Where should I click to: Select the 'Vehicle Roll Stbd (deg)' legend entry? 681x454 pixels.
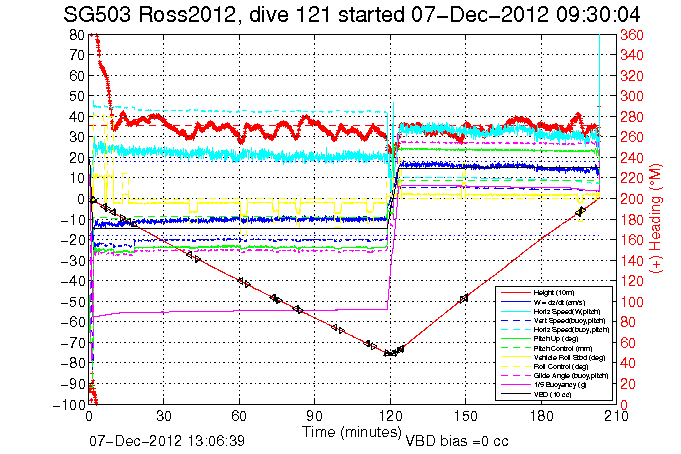point(569,358)
